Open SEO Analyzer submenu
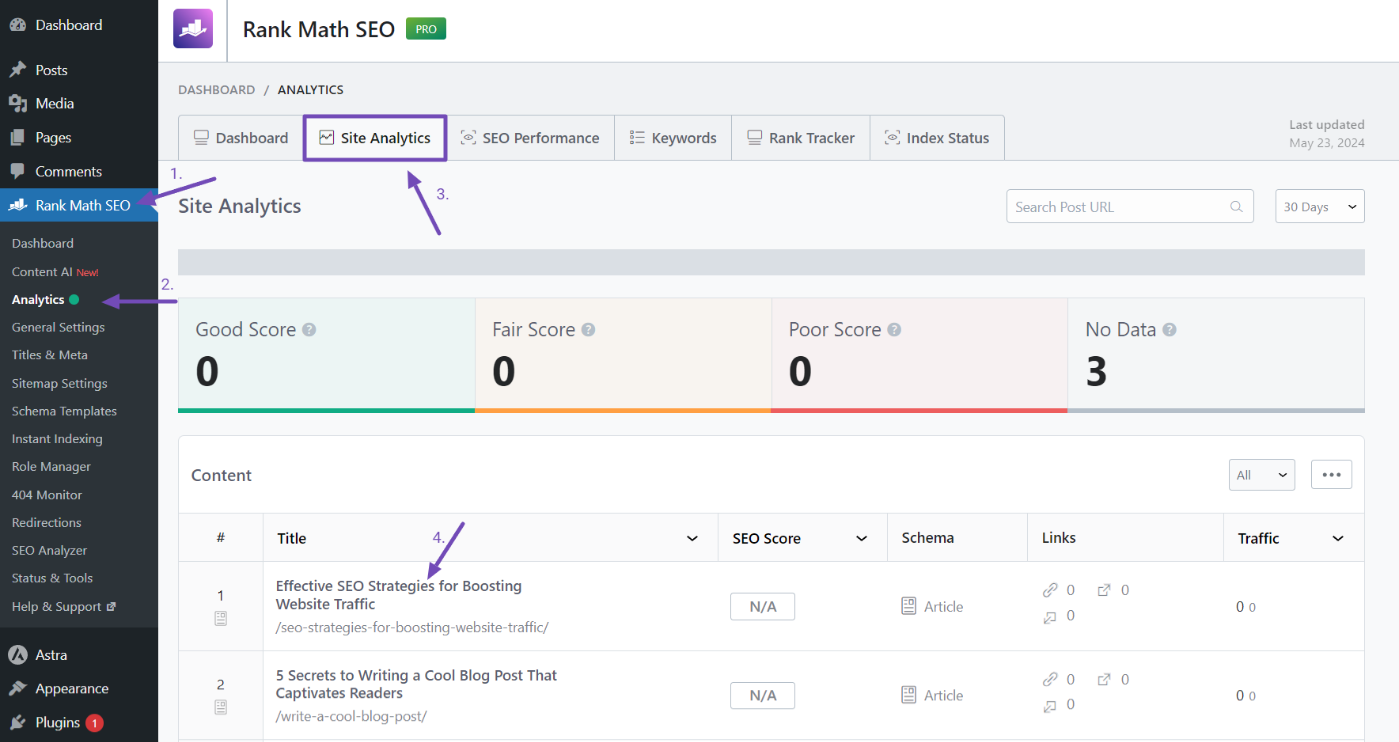Image resolution: width=1399 pixels, height=742 pixels. (50, 550)
